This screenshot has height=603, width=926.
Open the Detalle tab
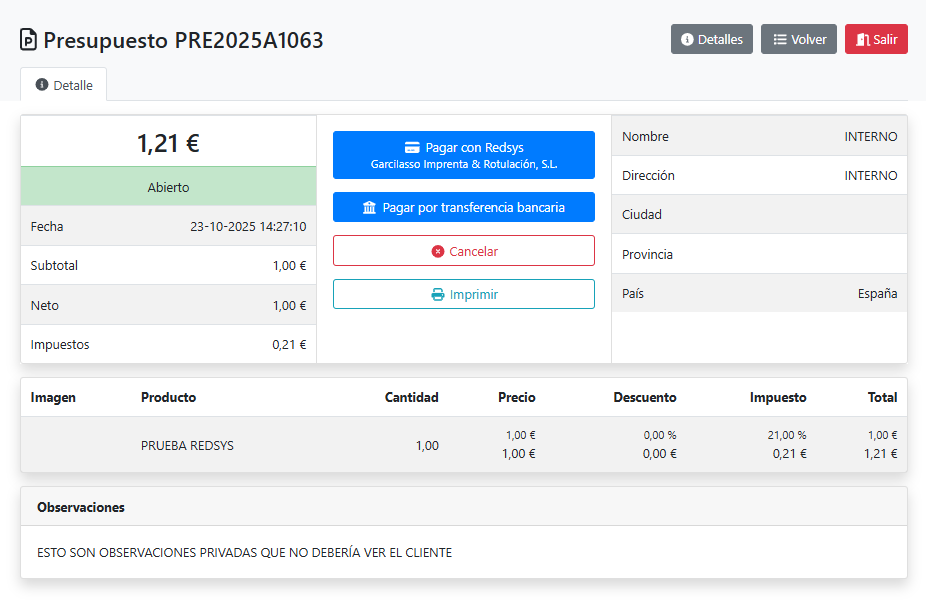point(64,85)
